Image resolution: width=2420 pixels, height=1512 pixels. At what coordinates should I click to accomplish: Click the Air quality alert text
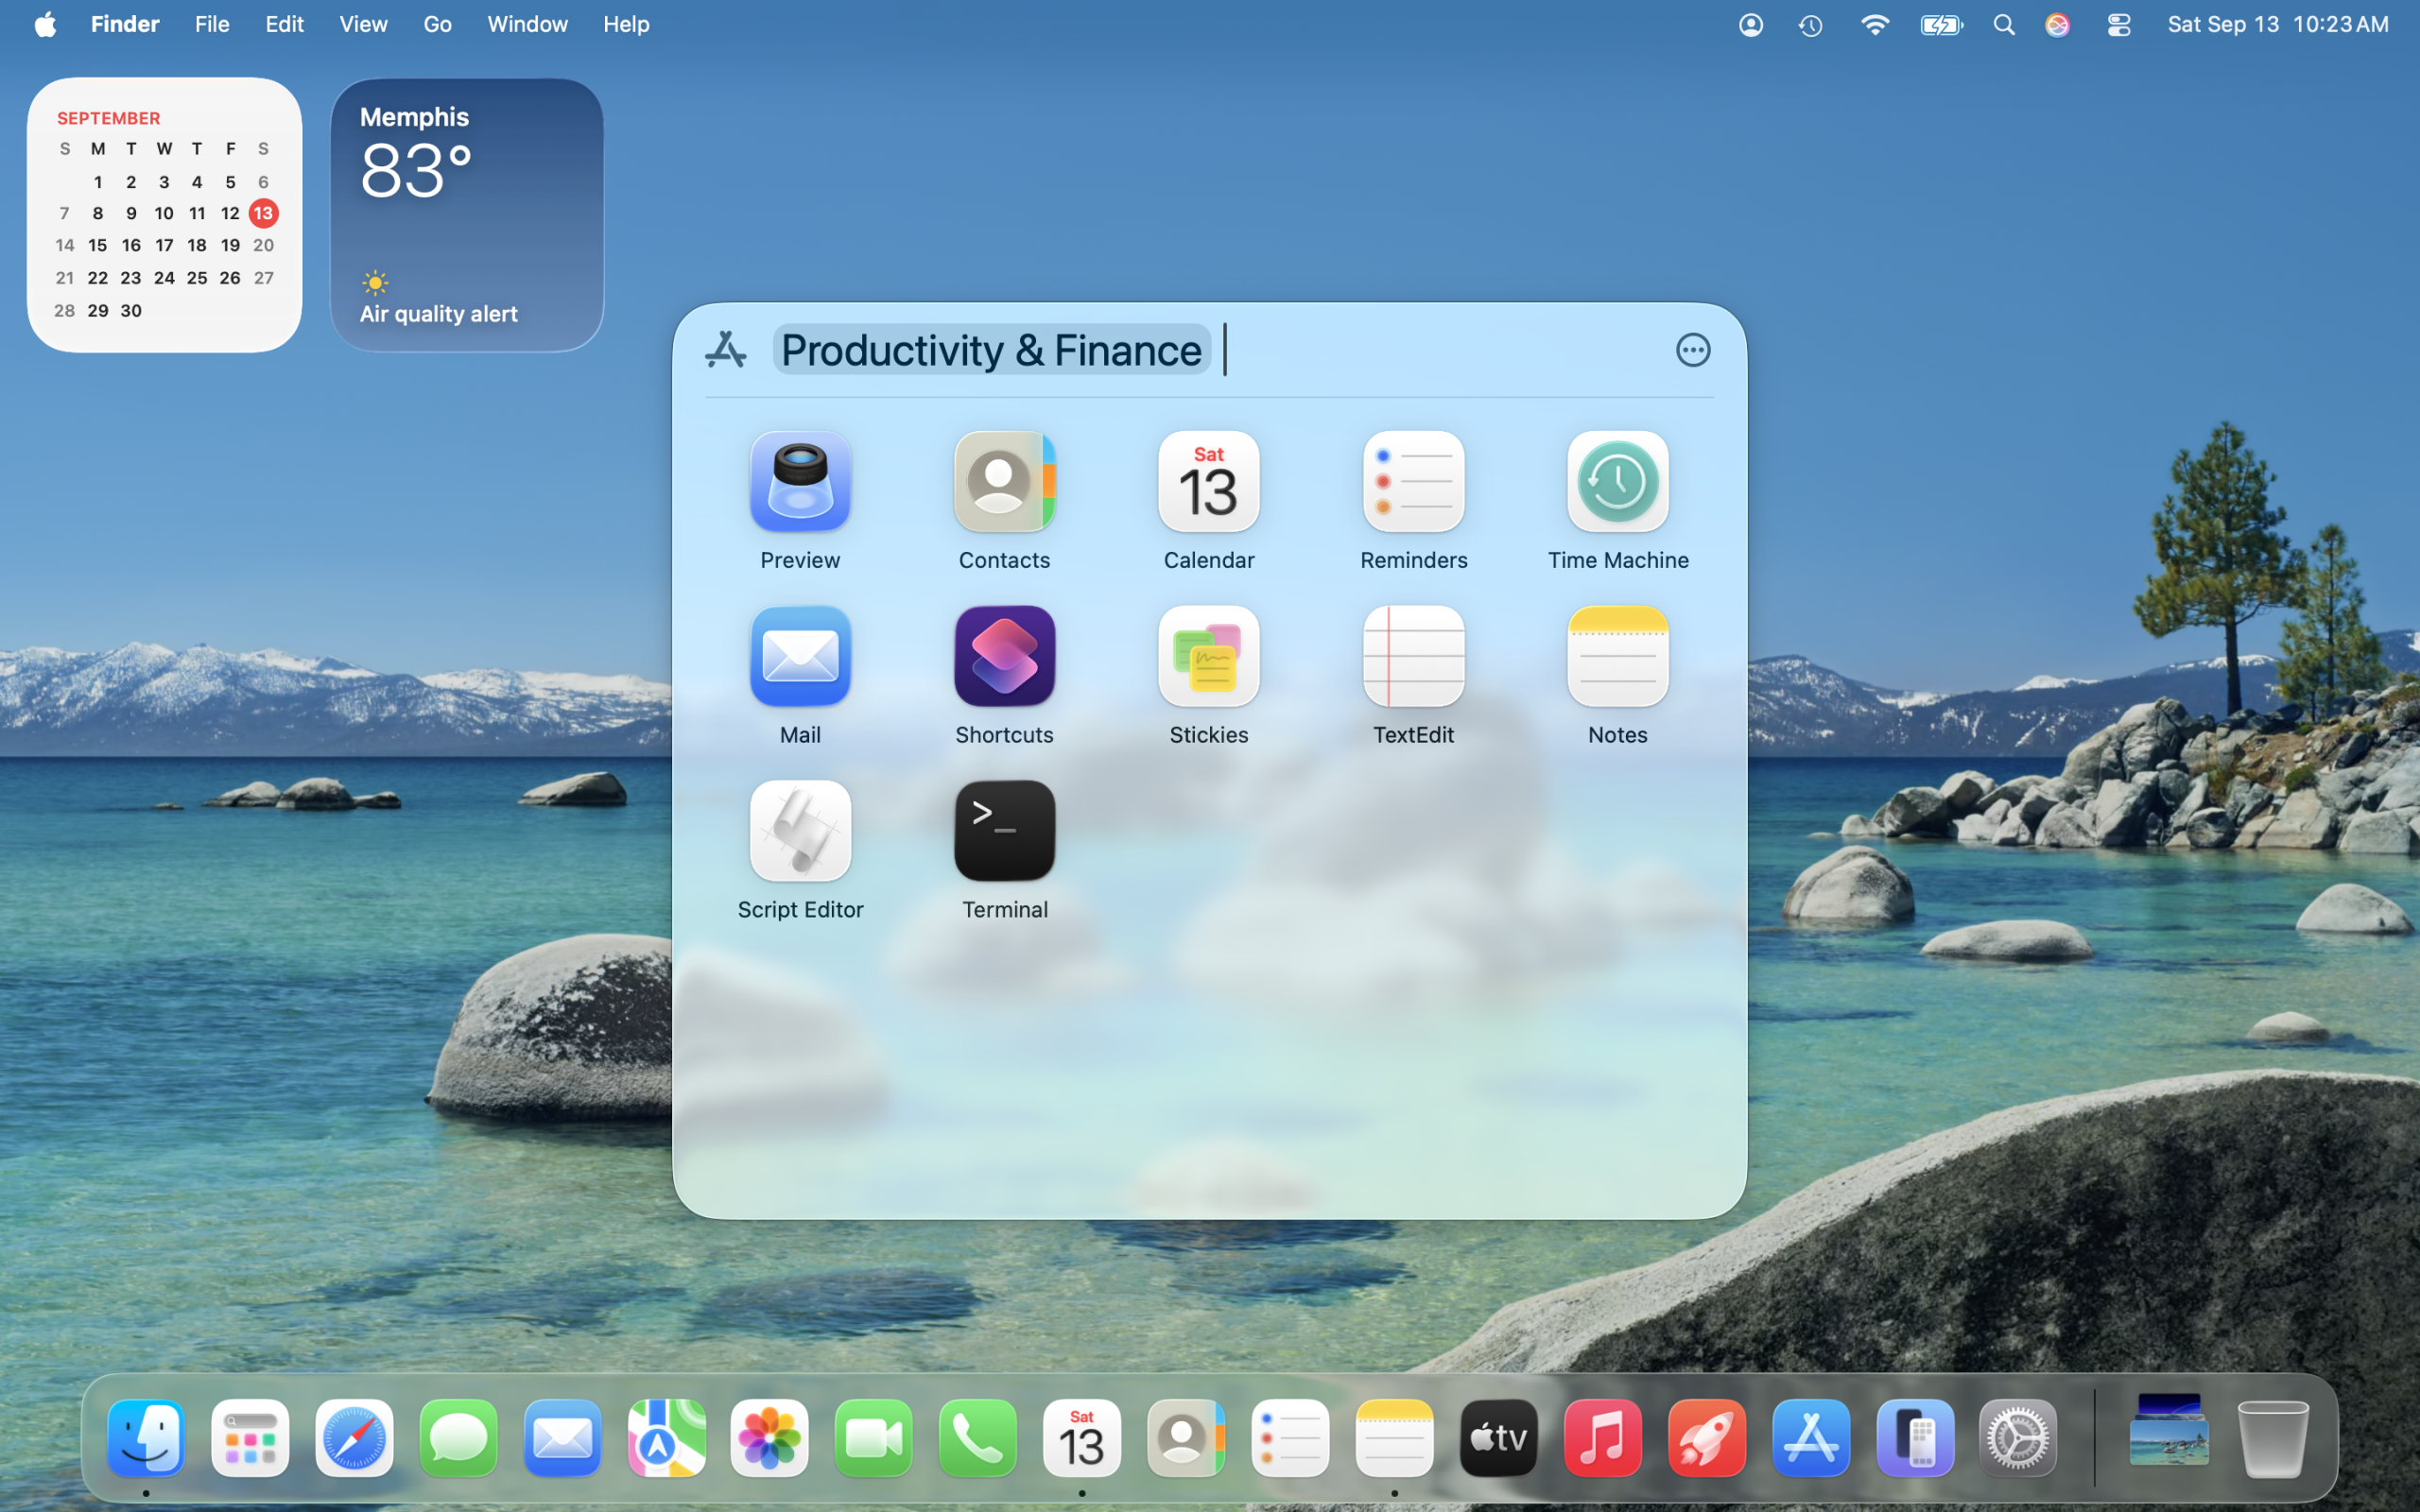coord(438,314)
